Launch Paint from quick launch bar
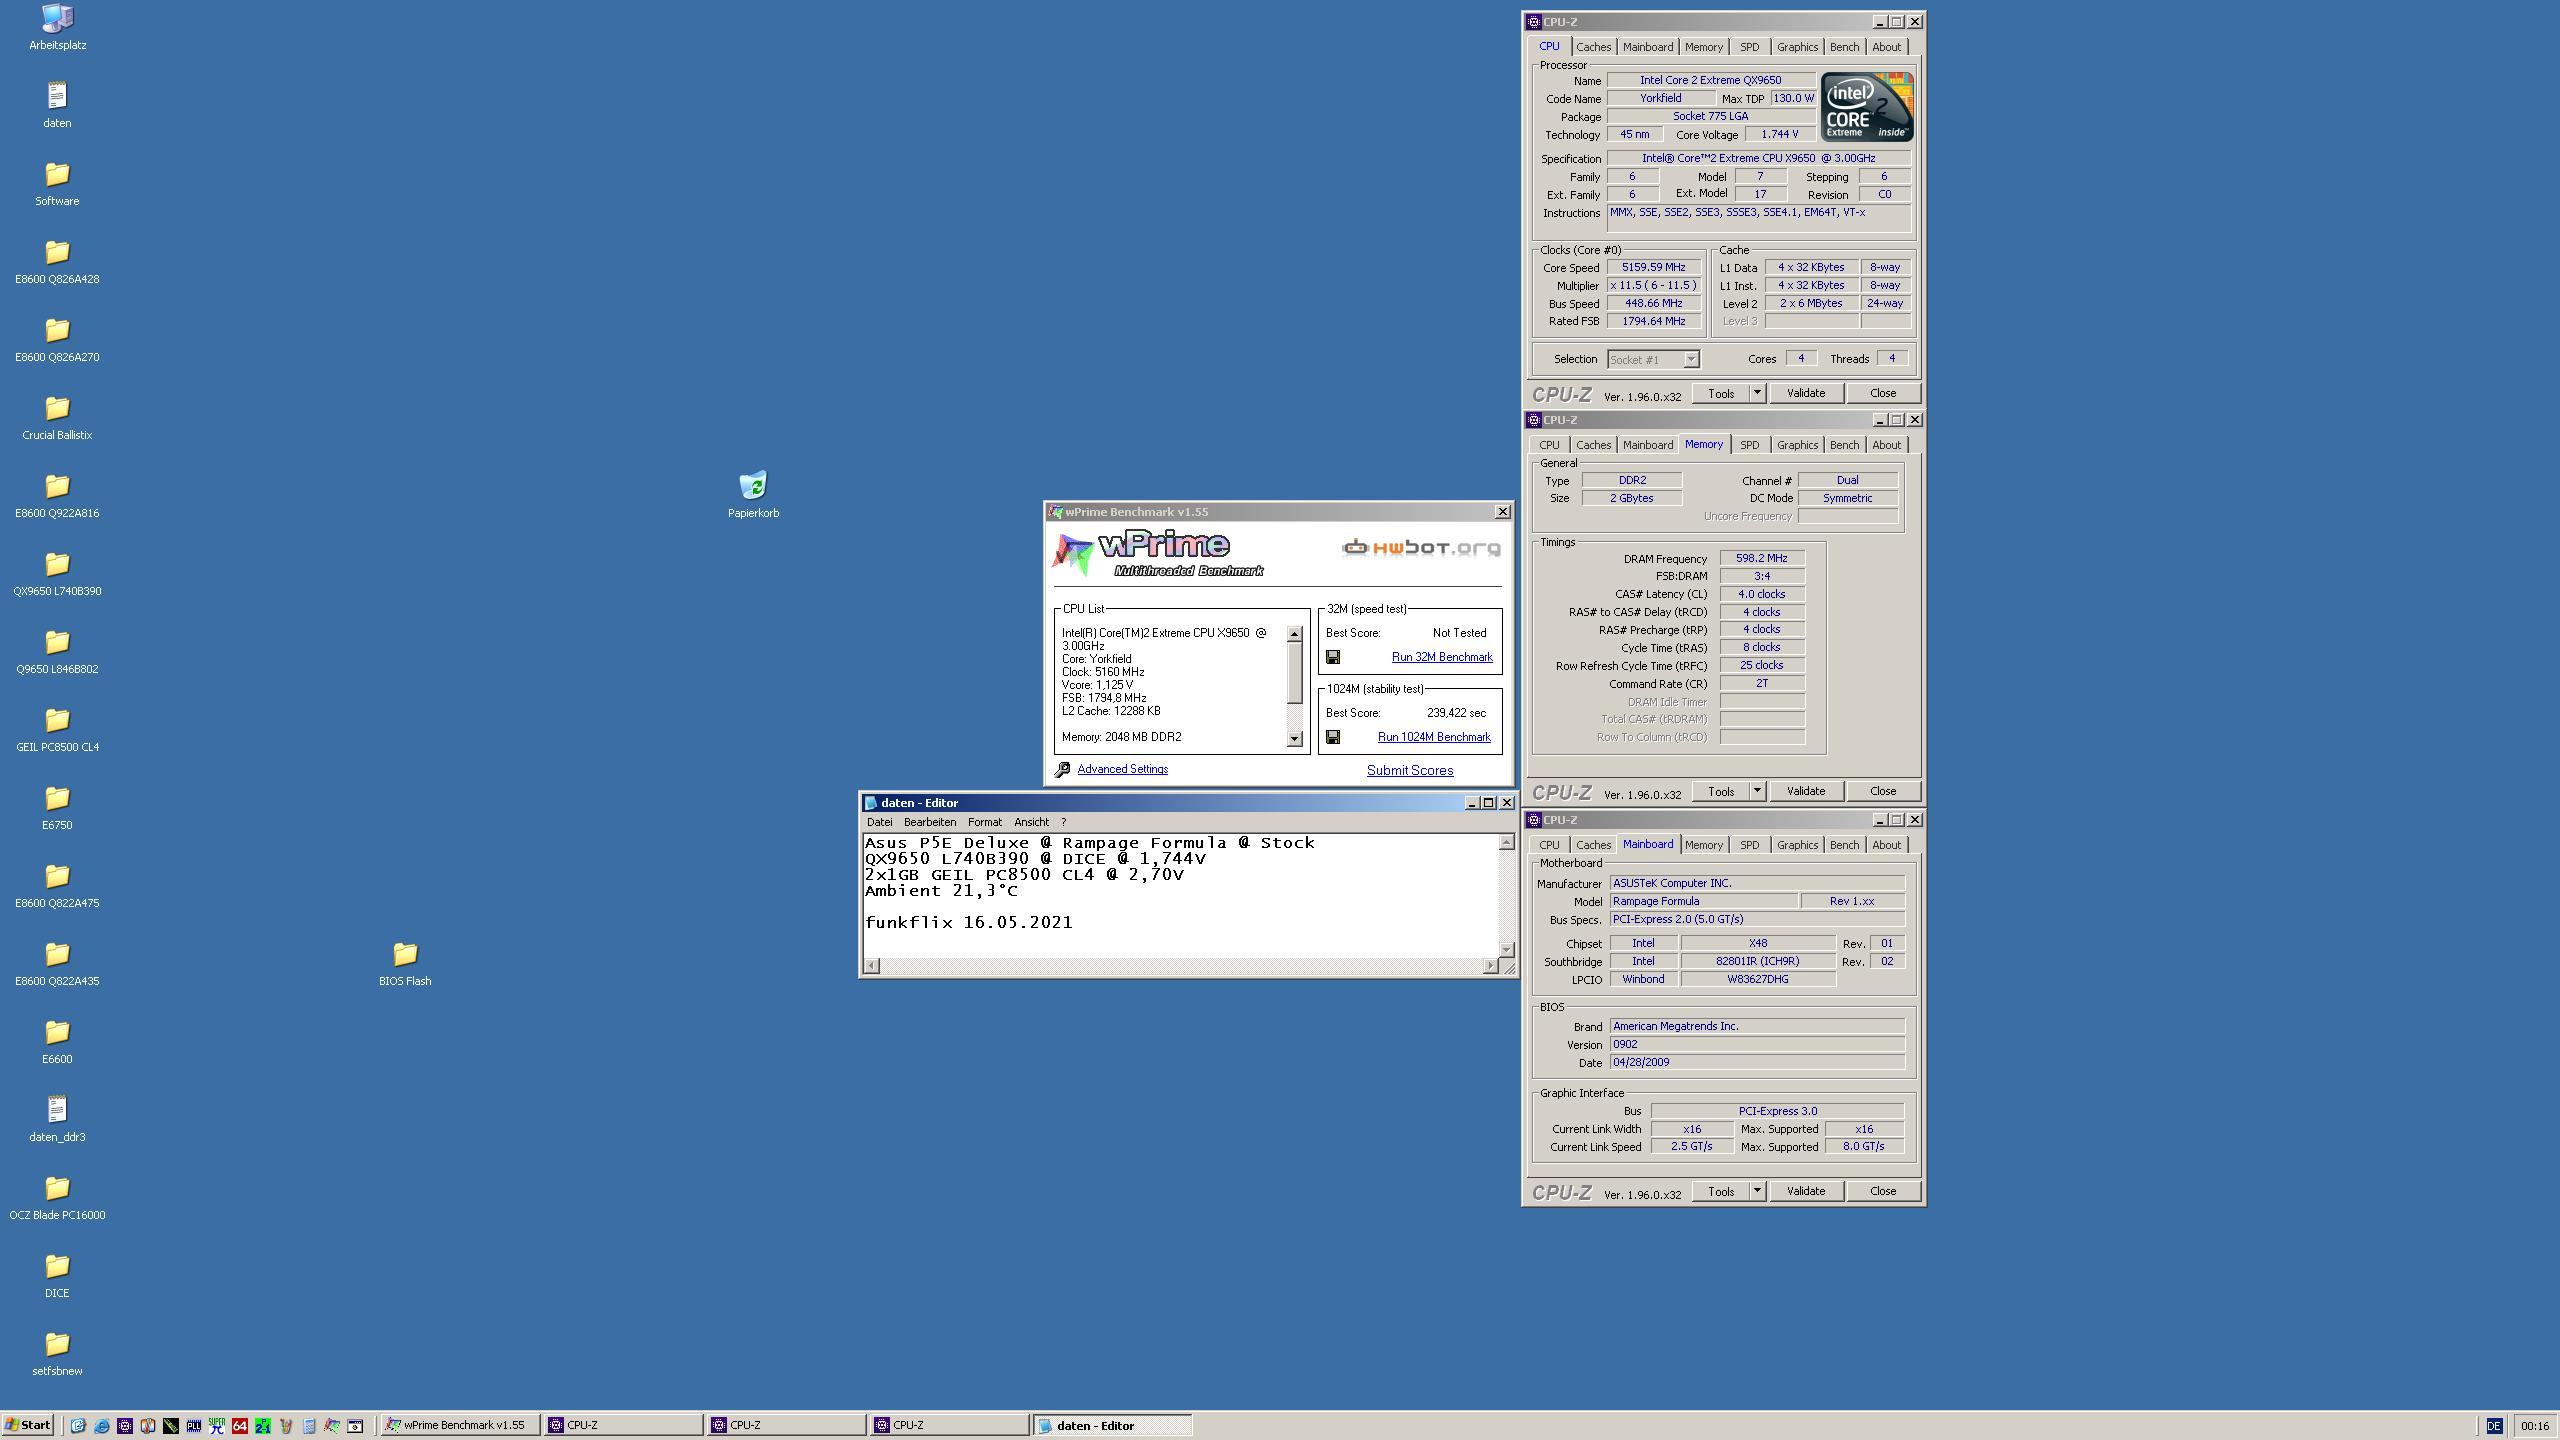This screenshot has height=1440, width=2560. 286,1426
